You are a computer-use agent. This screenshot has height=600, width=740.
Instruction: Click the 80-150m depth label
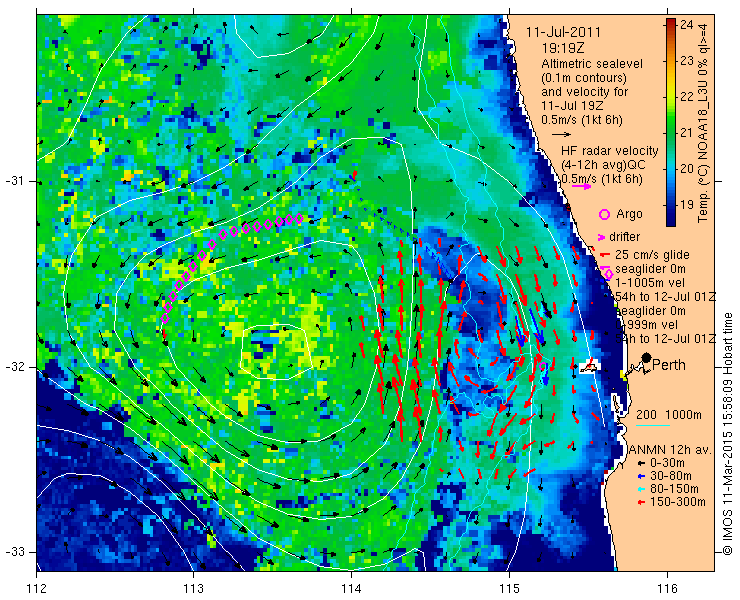pos(674,489)
